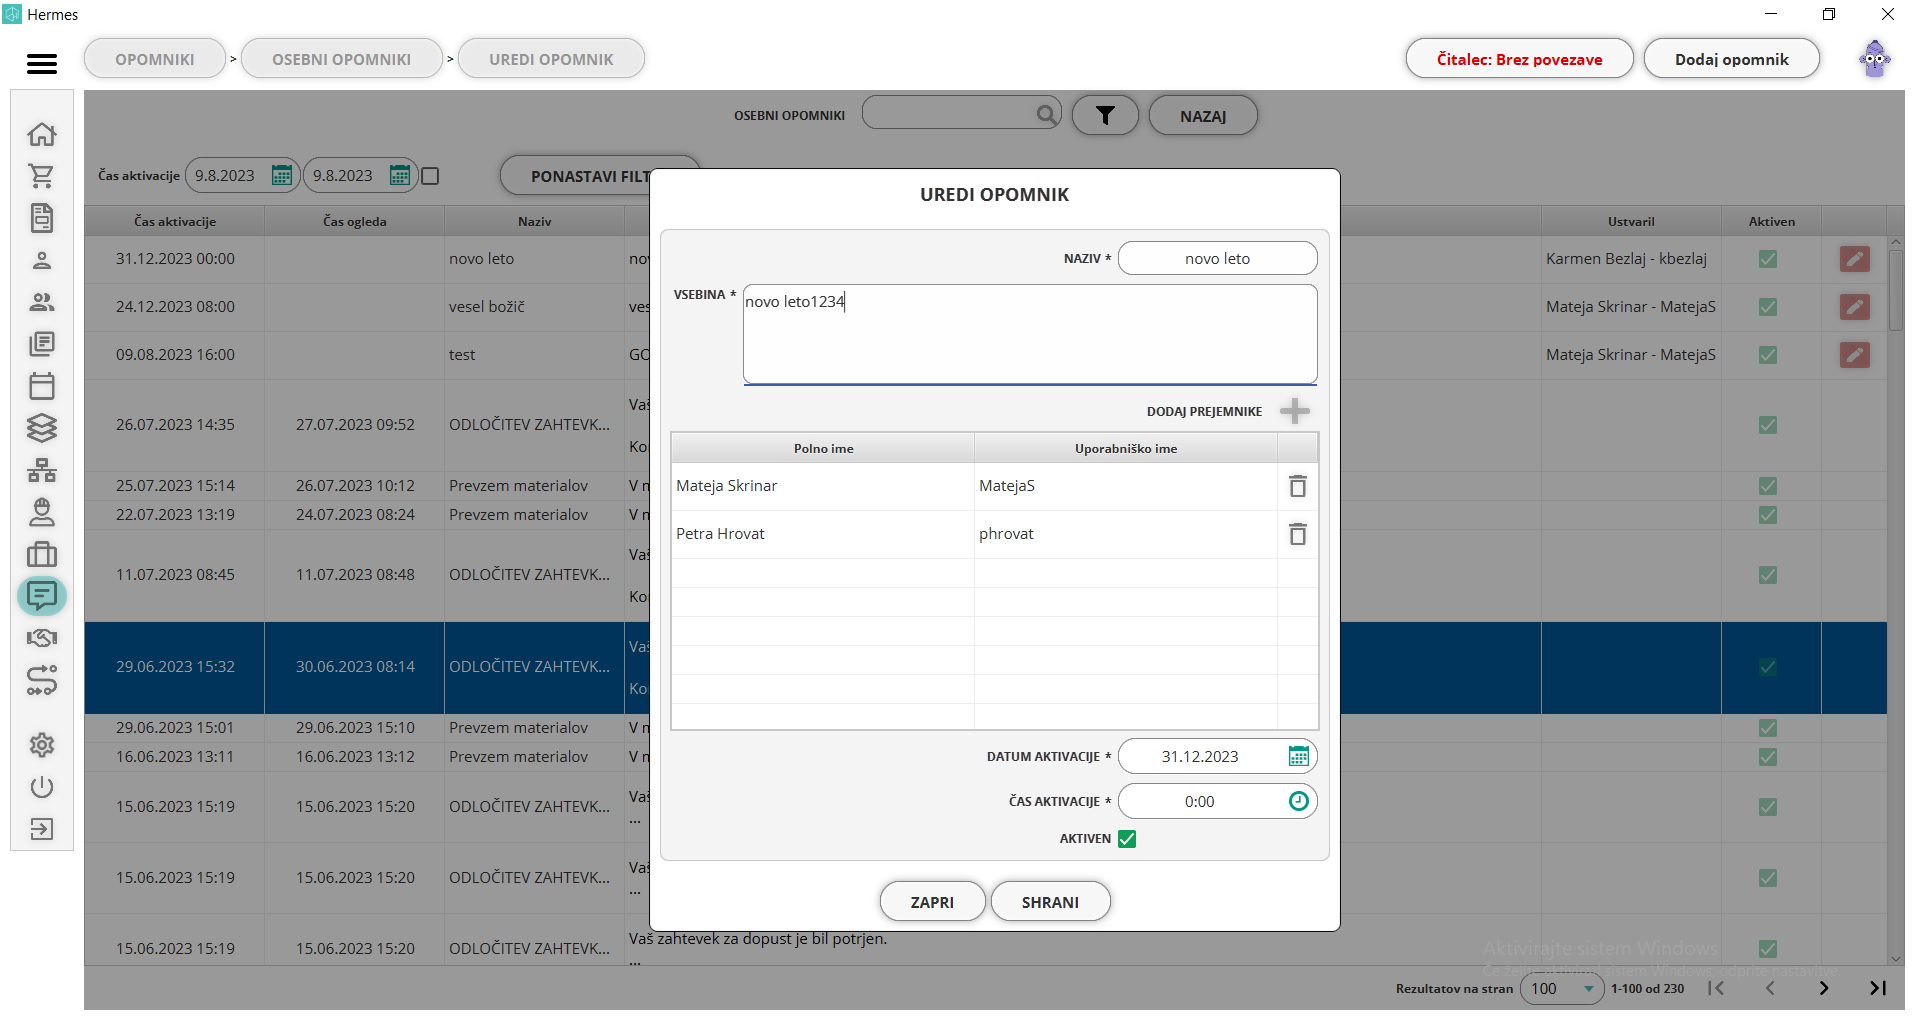Click Čitalec: Brez povezave button
Screen dimensions: 1916x1026
[1519, 59]
